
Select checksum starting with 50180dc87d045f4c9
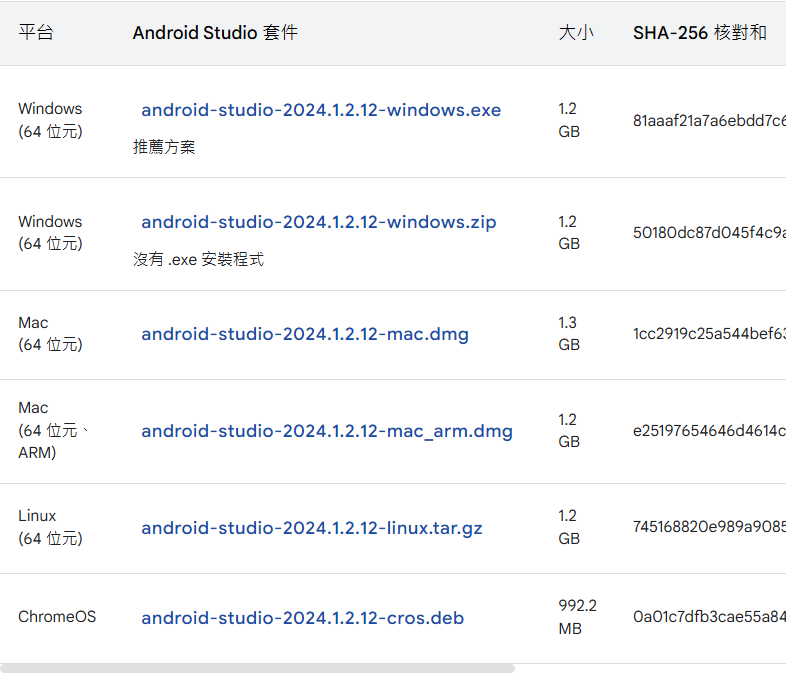click(709, 233)
